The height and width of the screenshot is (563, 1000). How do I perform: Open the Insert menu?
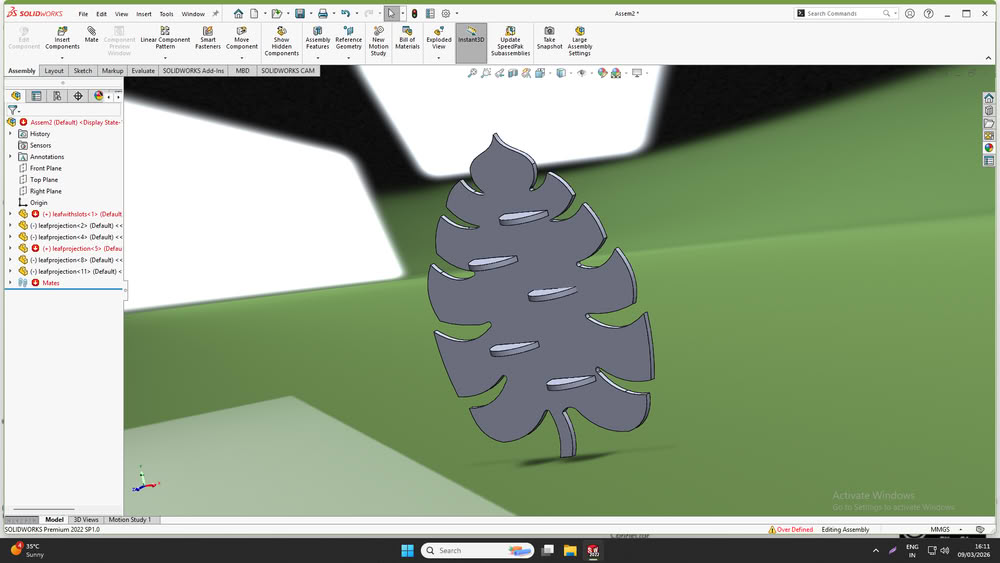click(143, 13)
